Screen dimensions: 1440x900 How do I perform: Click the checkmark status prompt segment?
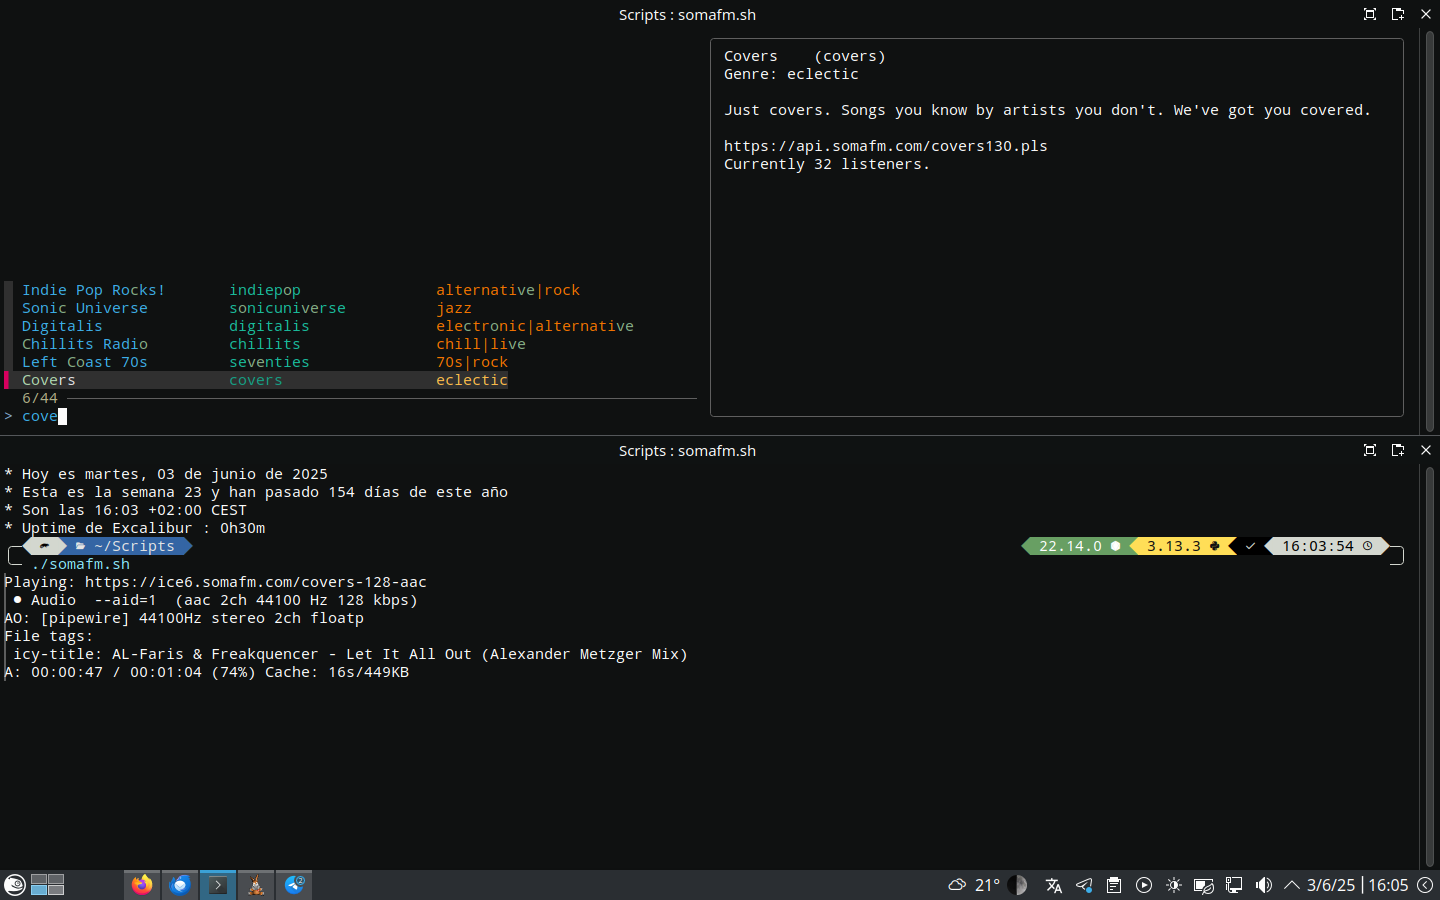click(x=1250, y=546)
